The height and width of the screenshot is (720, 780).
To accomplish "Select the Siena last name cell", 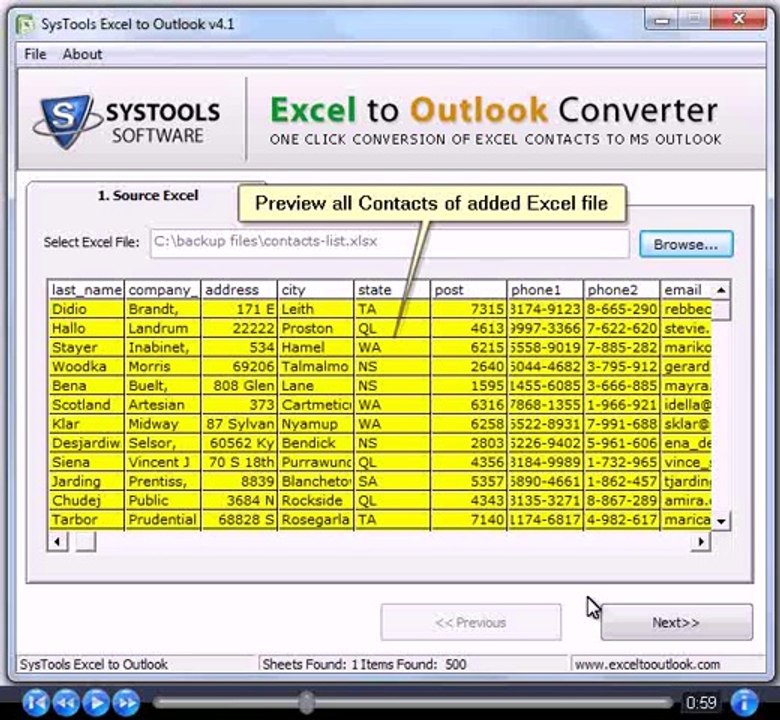I will (86, 462).
